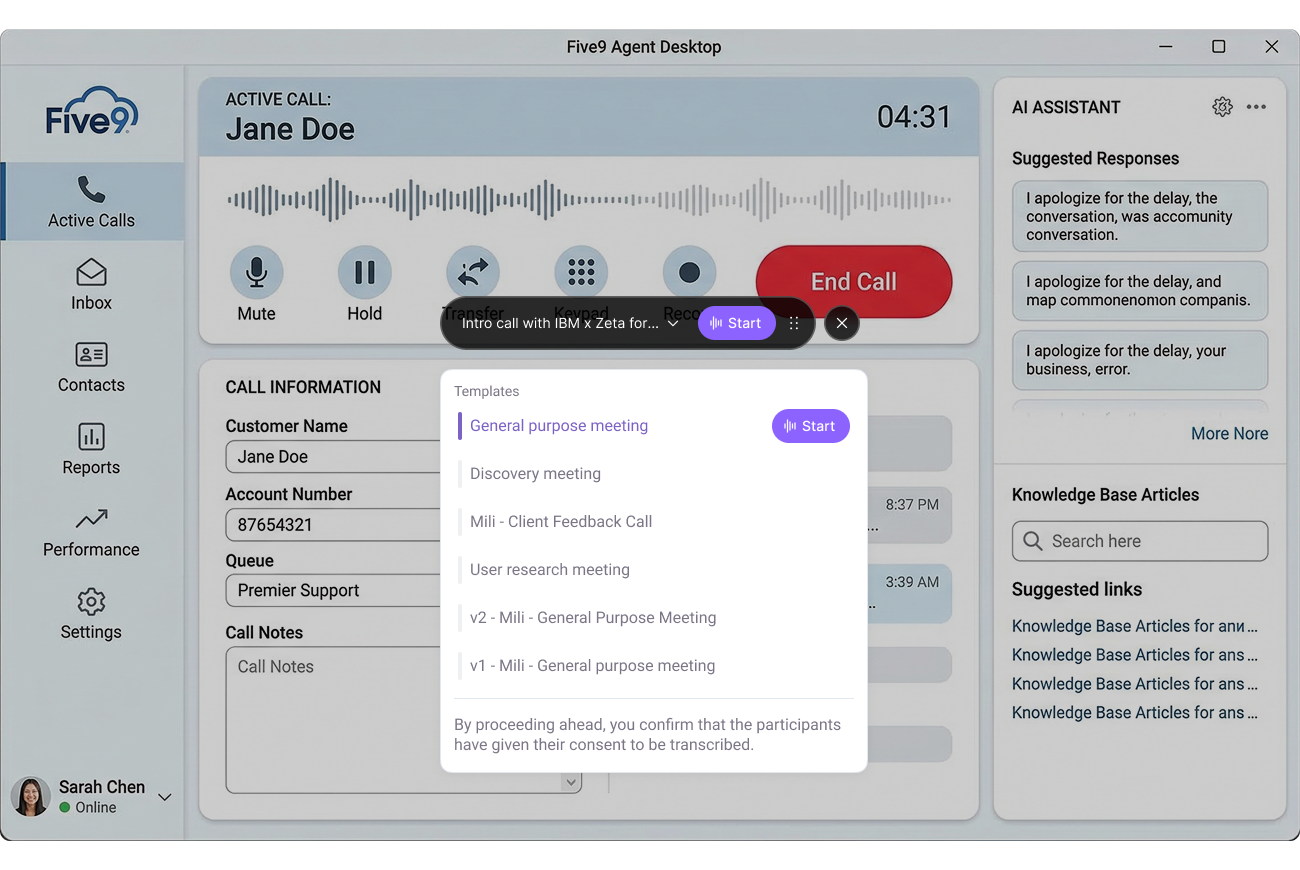
Task: Open AI Assistant settings gear
Action: tap(1222, 107)
